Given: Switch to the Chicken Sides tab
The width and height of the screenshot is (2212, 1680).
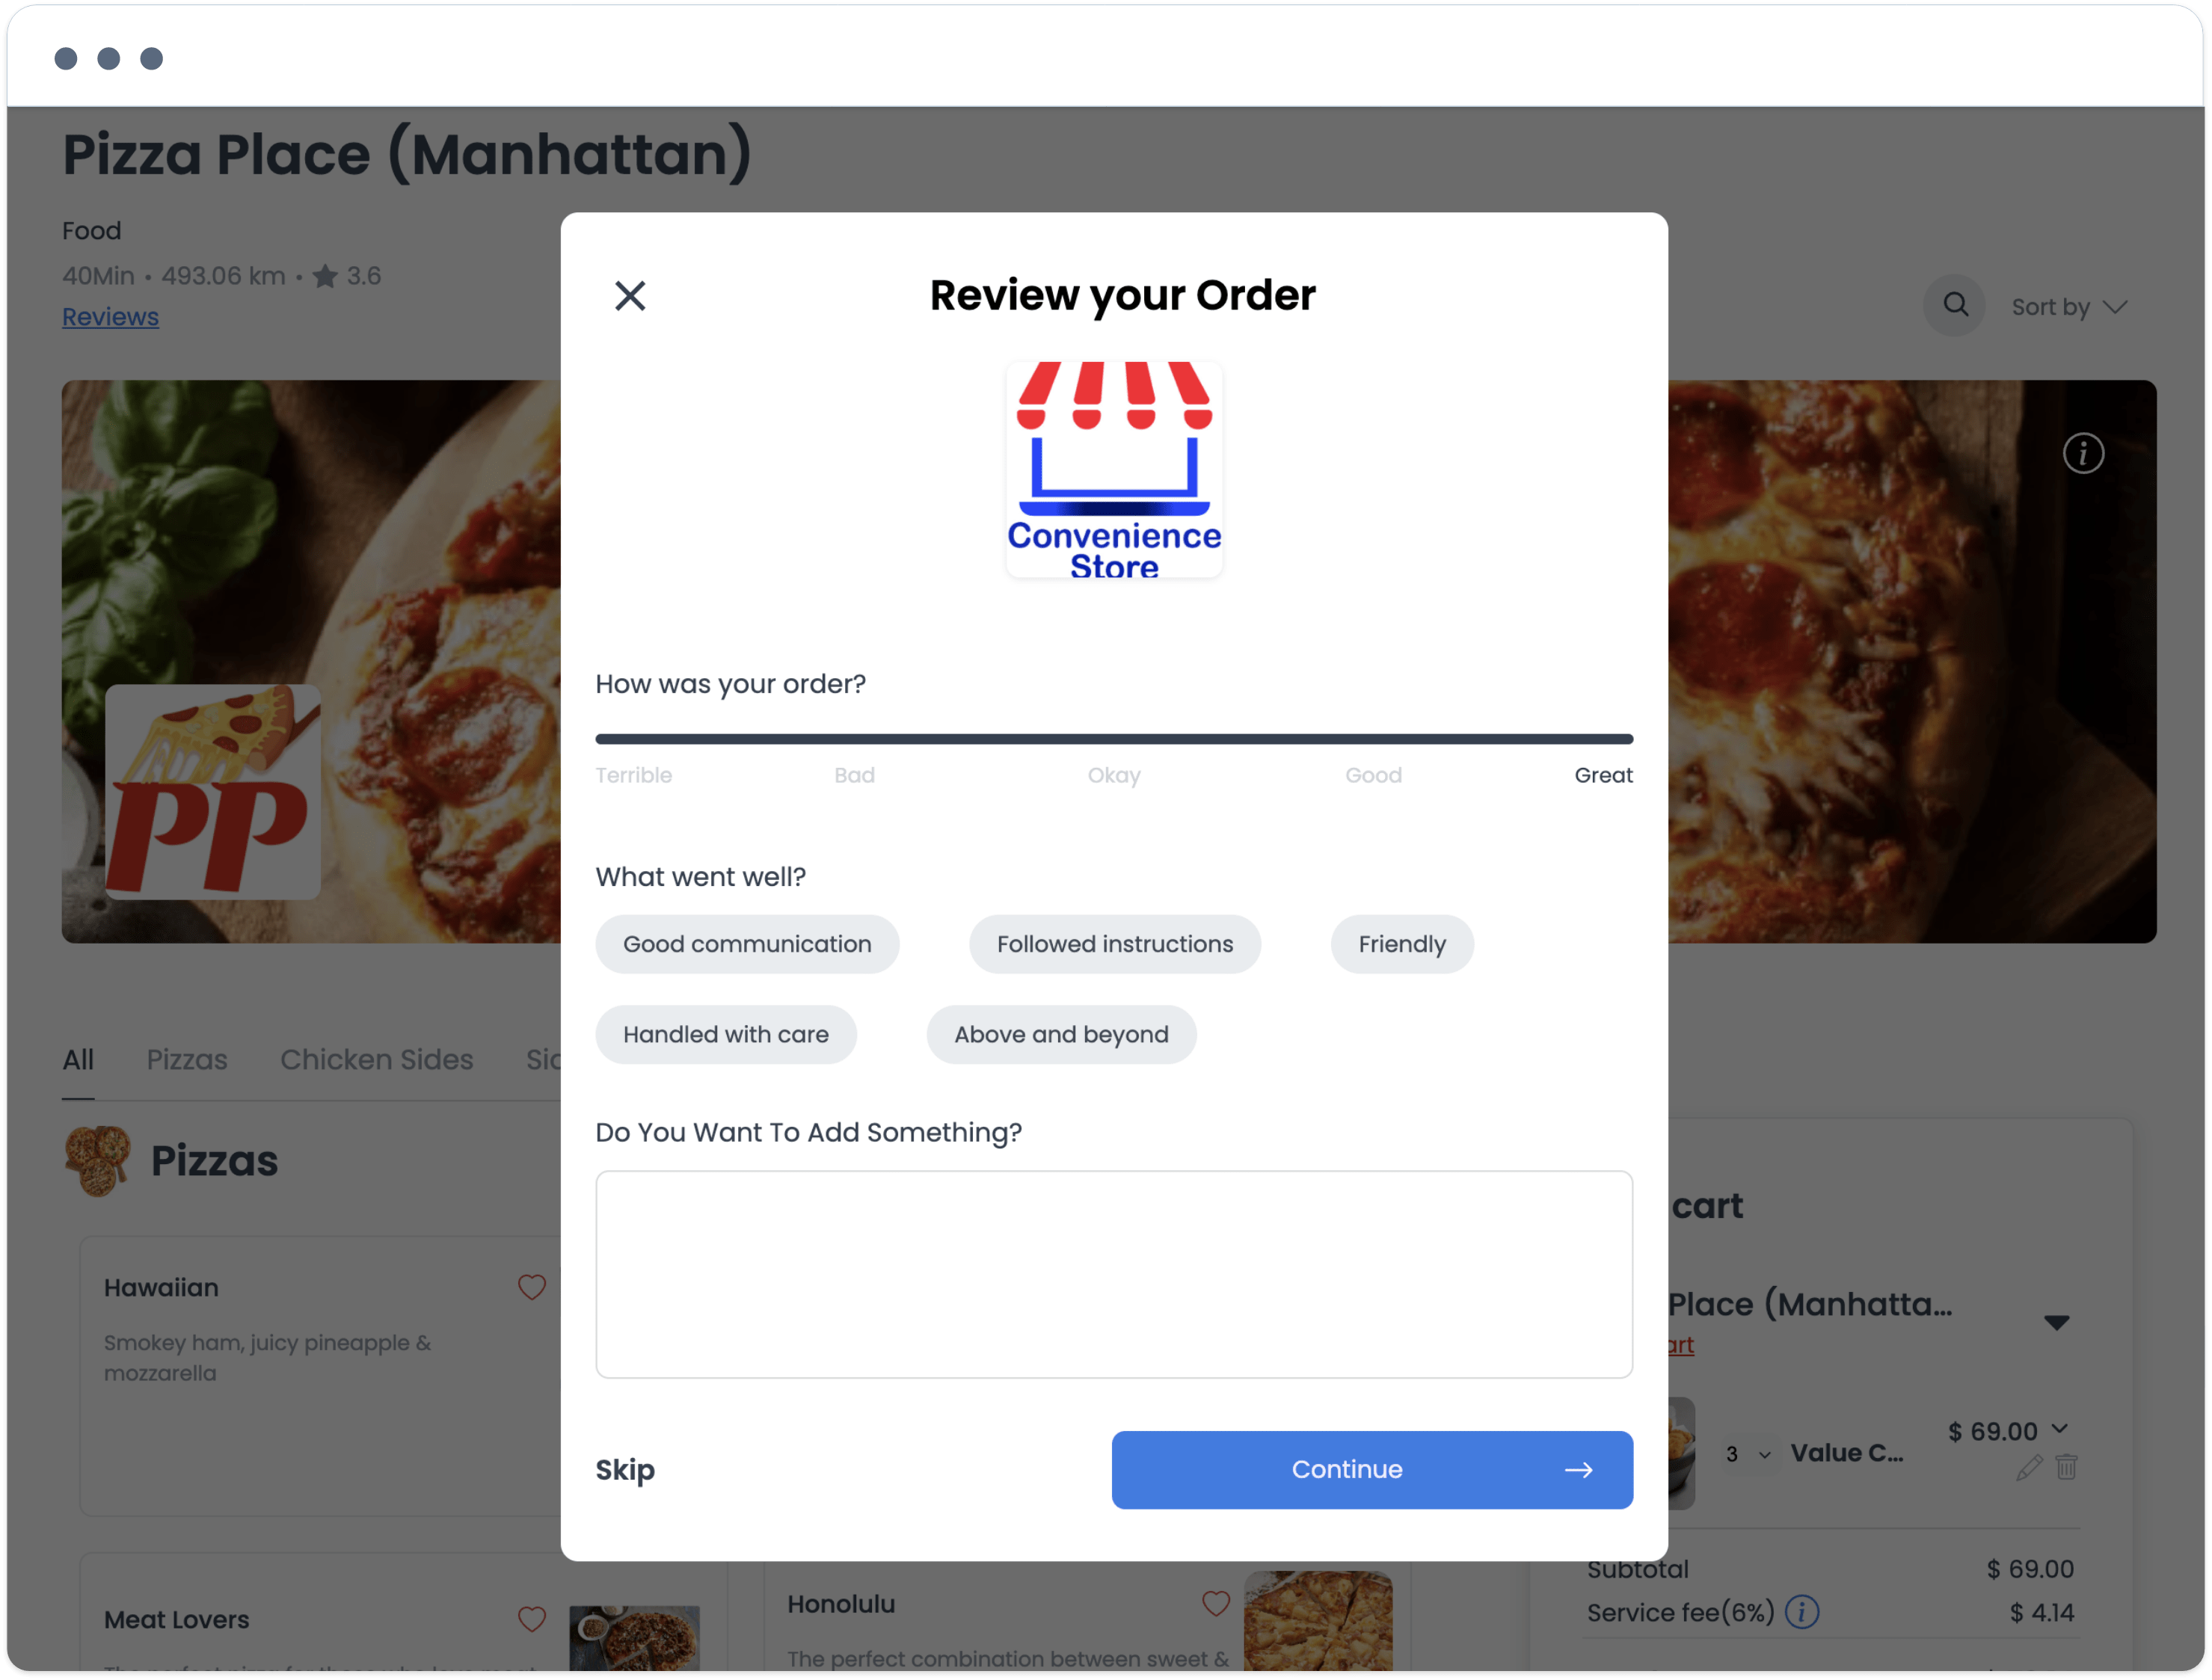Looking at the screenshot, I should pos(376,1059).
